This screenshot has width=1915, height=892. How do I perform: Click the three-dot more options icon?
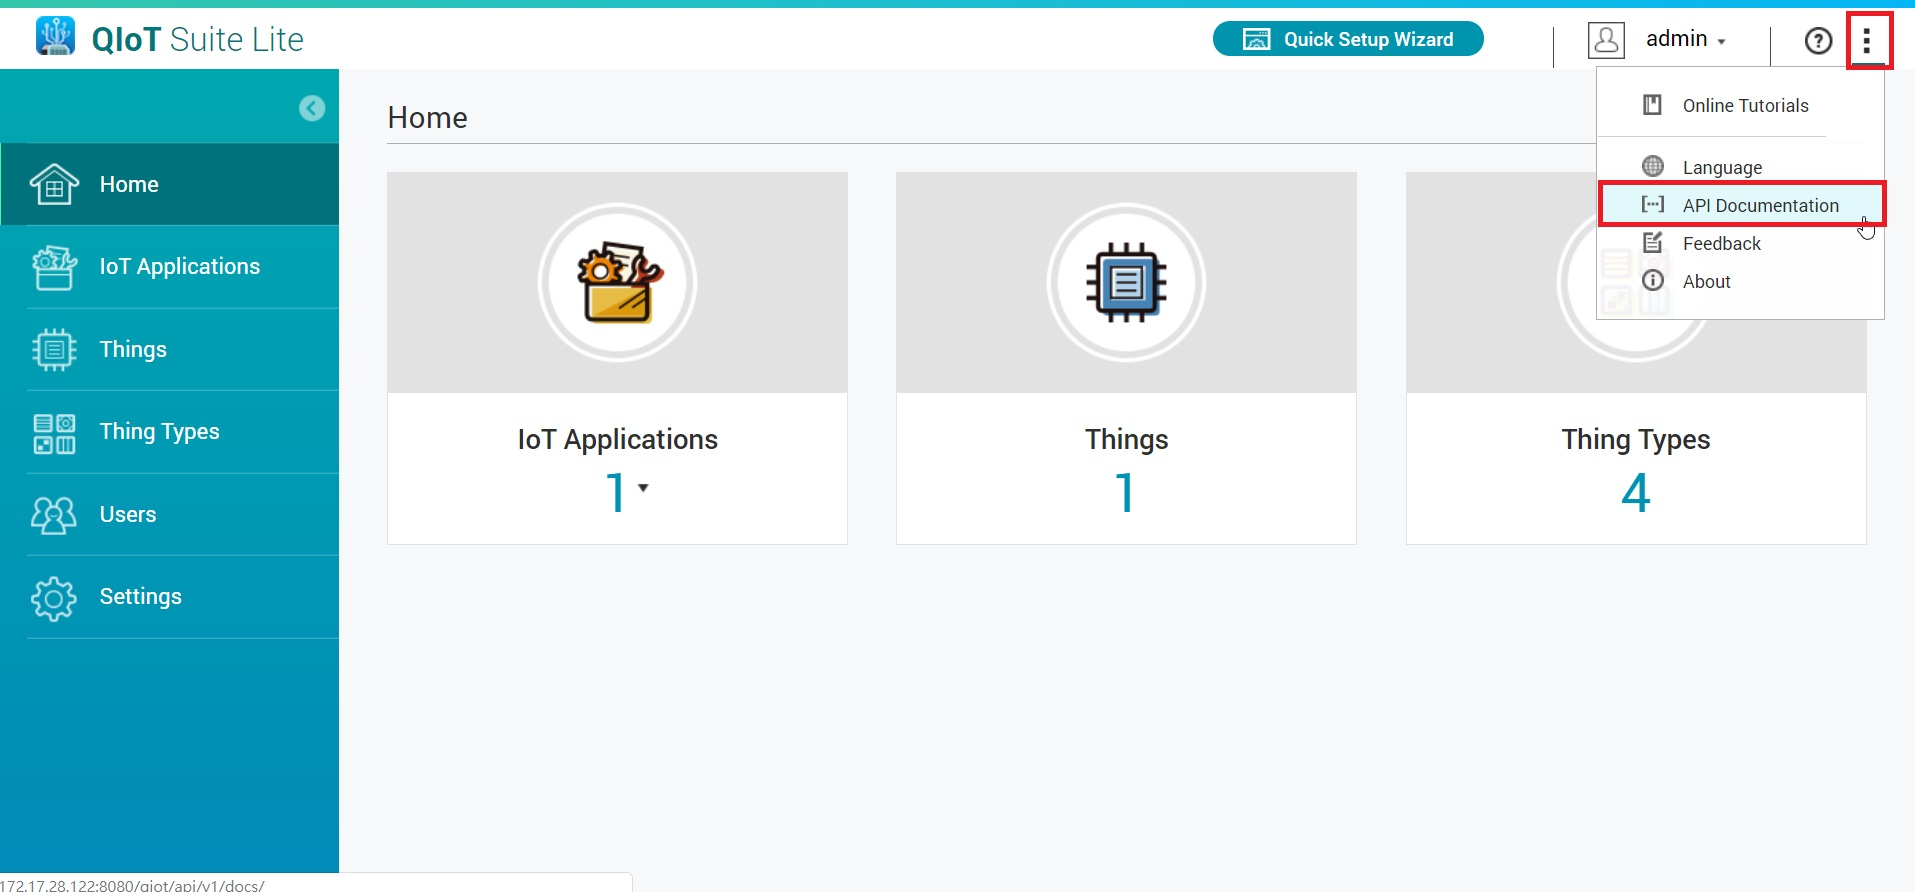point(1867,40)
